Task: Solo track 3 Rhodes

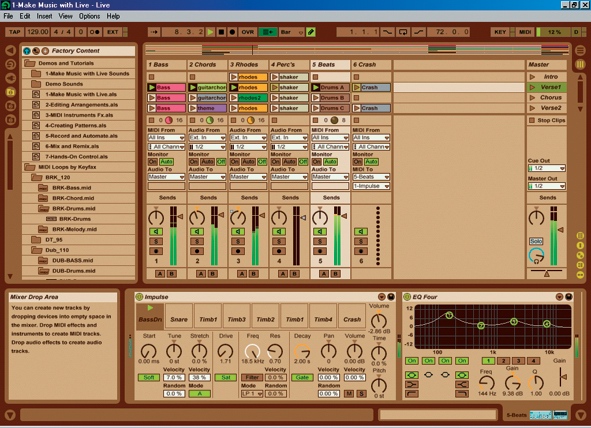Action: [x=238, y=241]
